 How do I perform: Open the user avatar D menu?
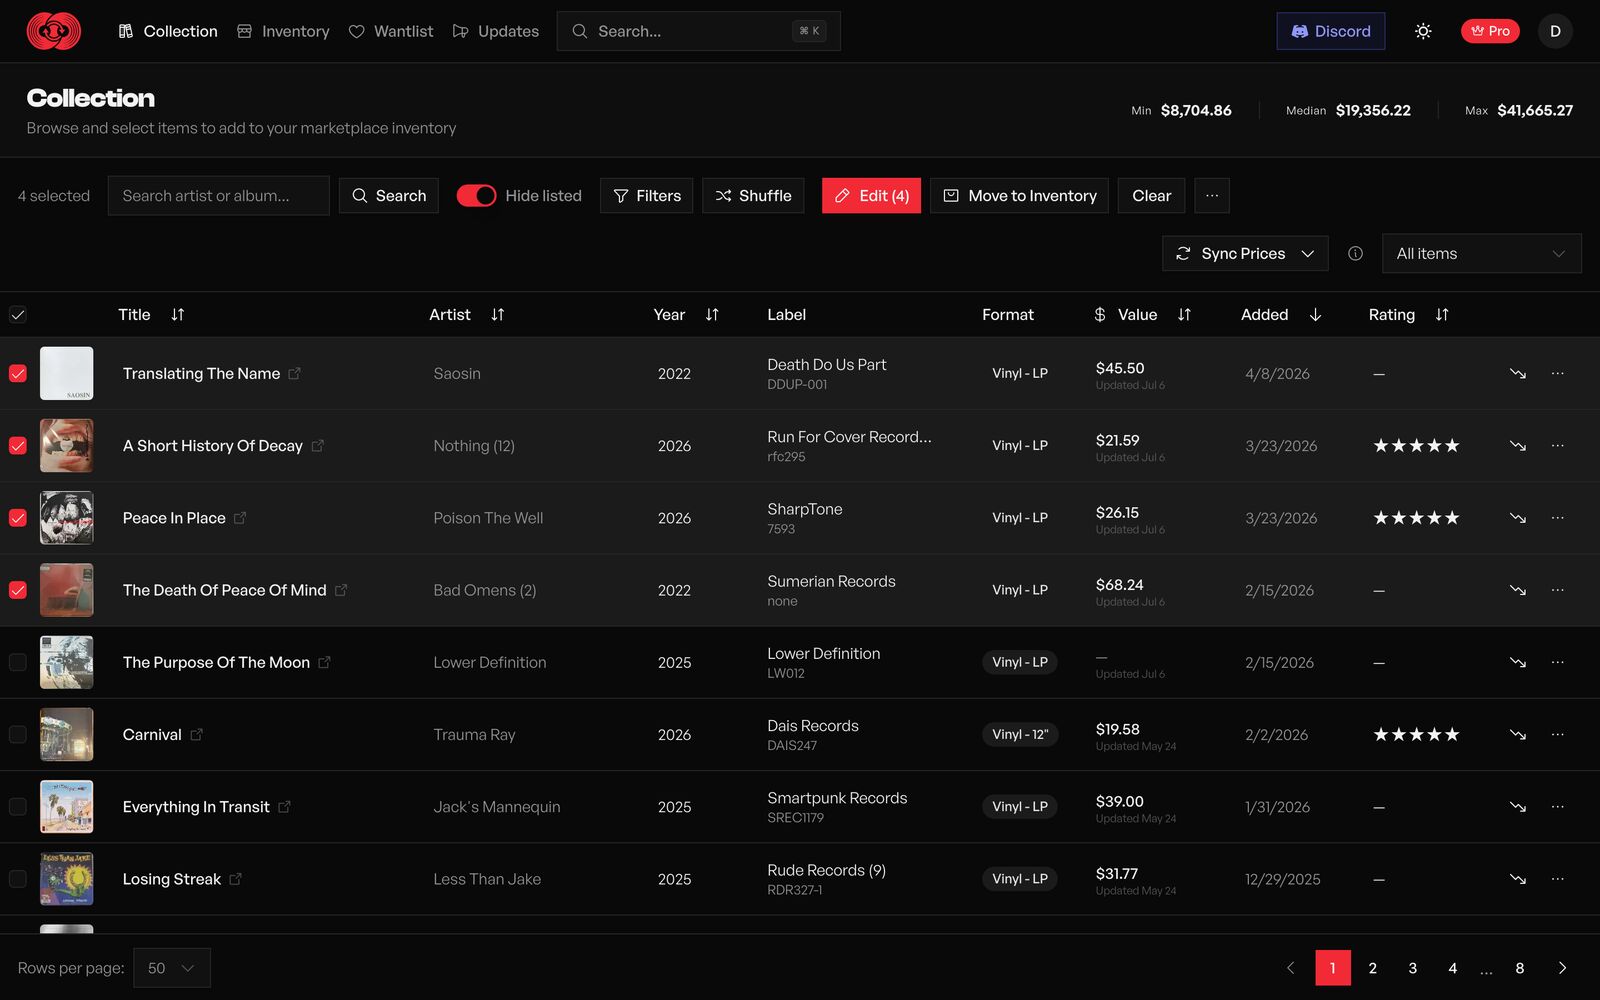(1555, 31)
